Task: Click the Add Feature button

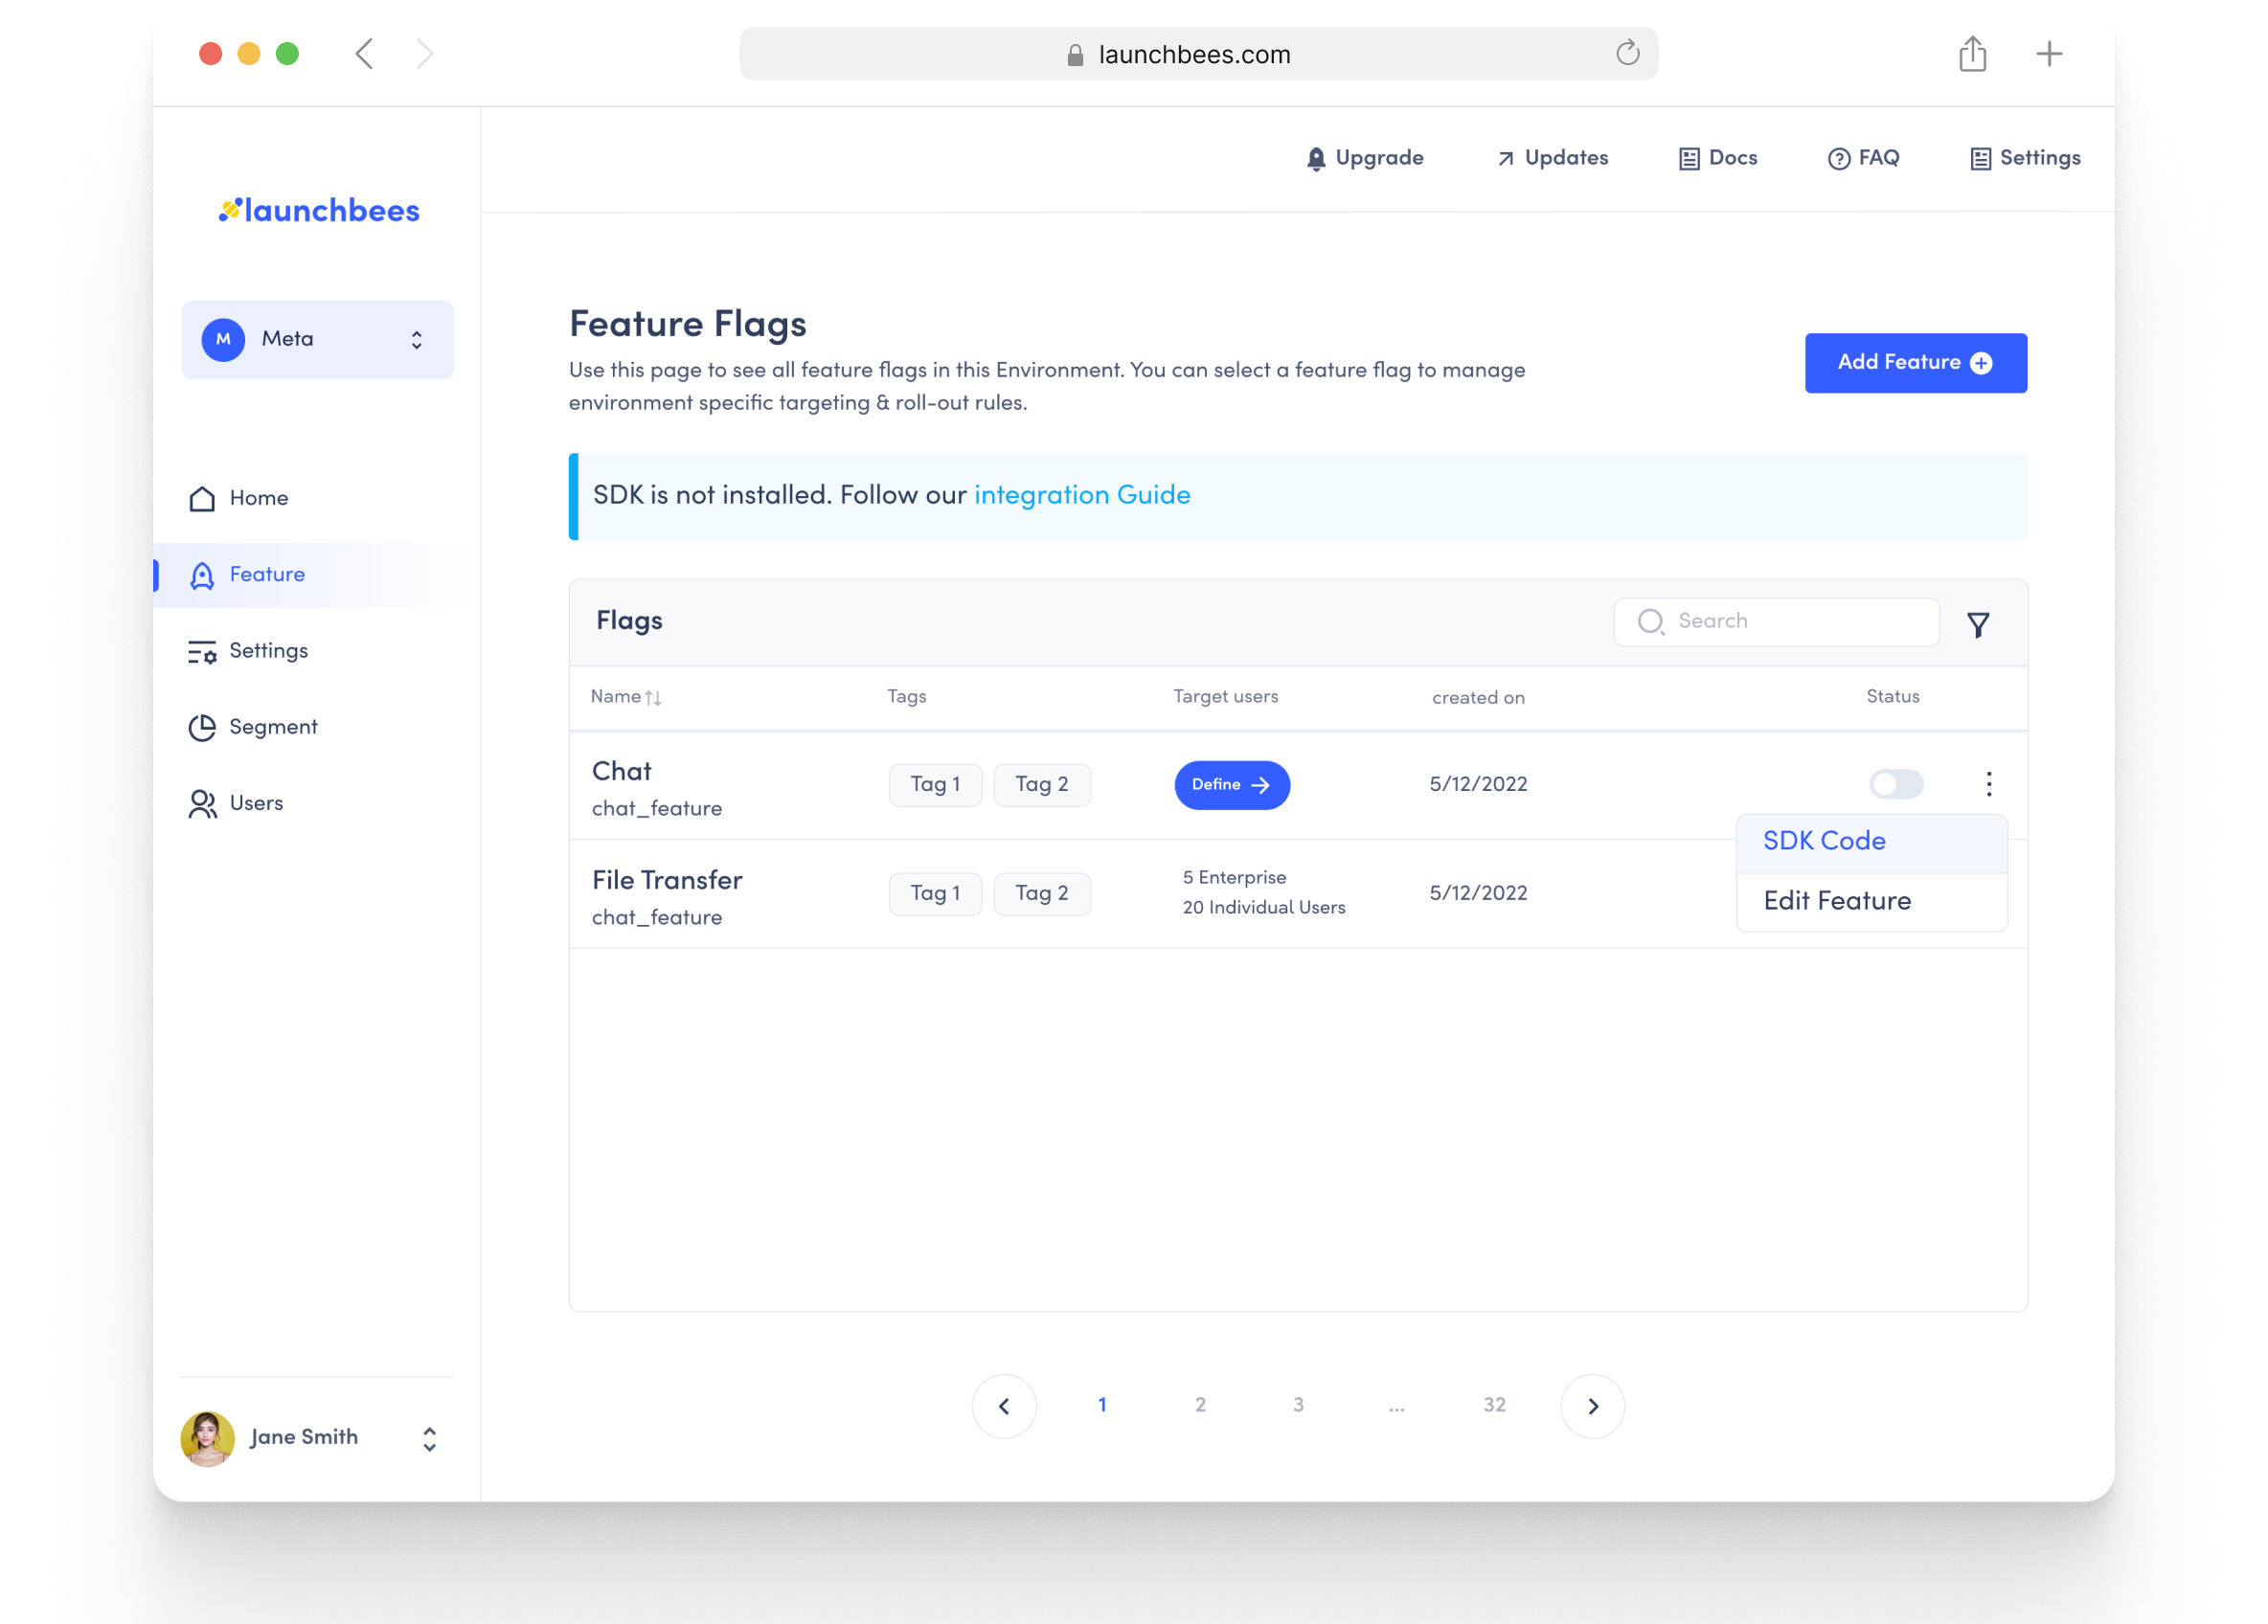Action: [x=1914, y=363]
